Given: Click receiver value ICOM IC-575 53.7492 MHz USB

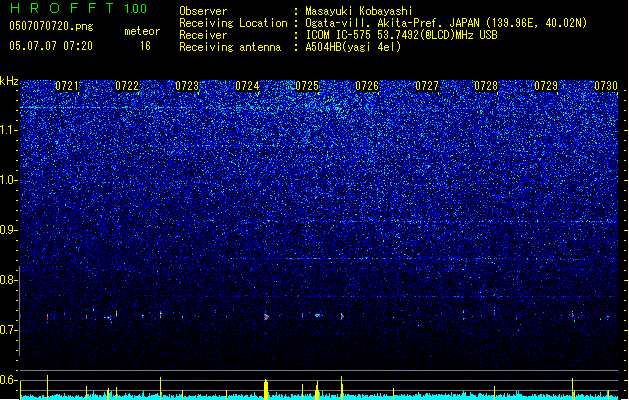Looking at the screenshot, I should coord(401,35).
